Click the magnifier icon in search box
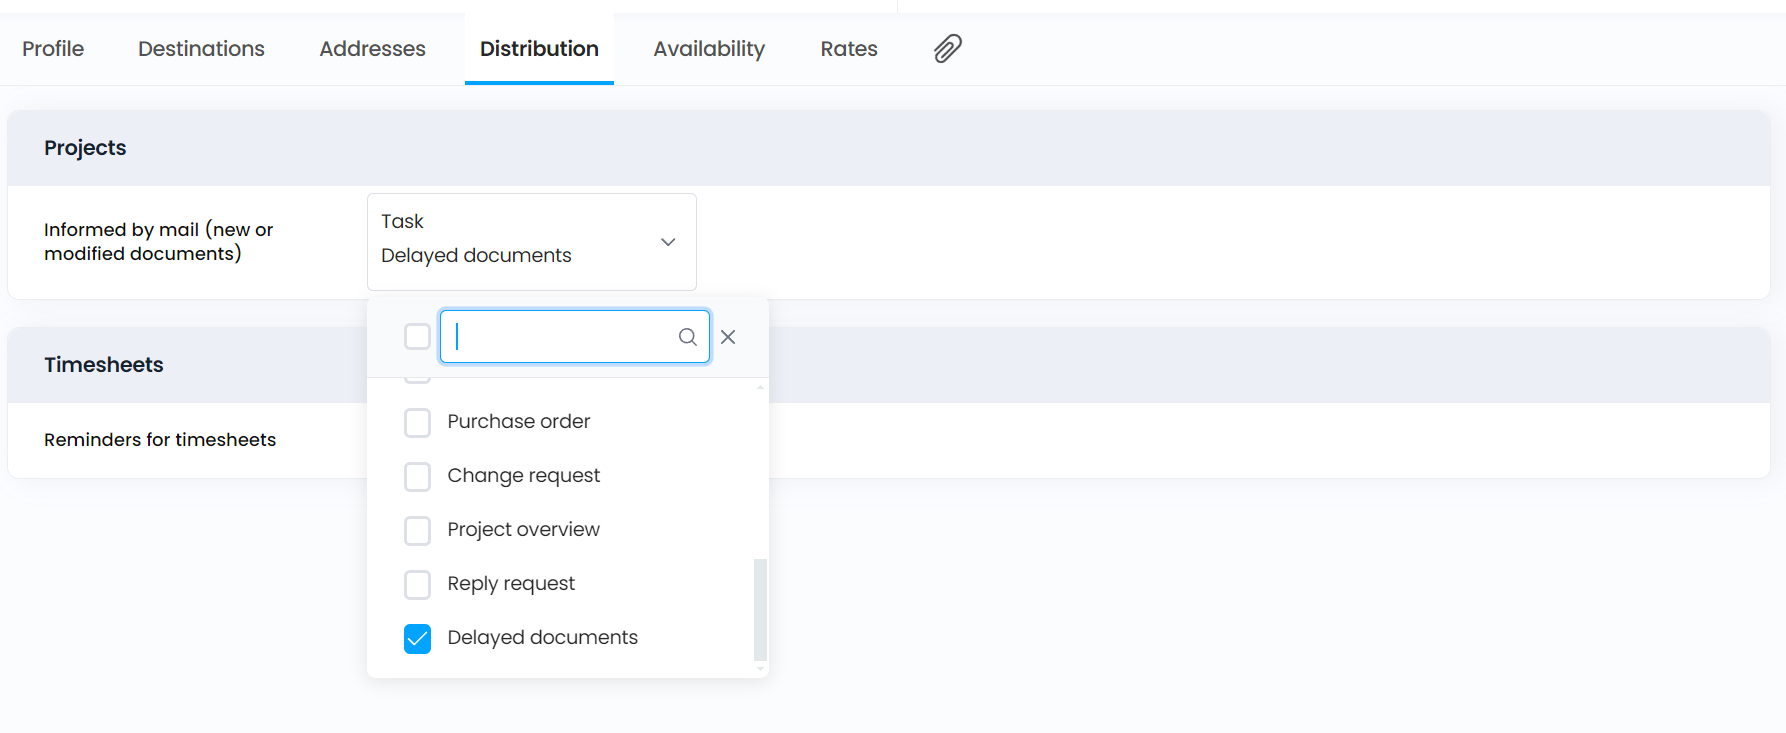This screenshot has height=733, width=1786. pyautogui.click(x=687, y=337)
